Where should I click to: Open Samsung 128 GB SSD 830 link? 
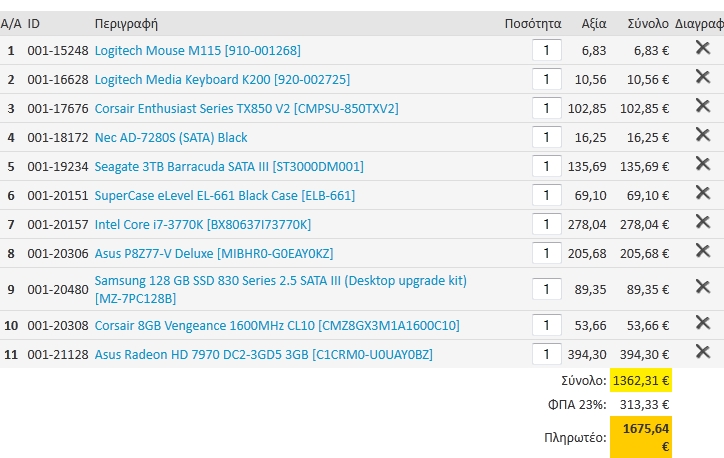(x=281, y=289)
